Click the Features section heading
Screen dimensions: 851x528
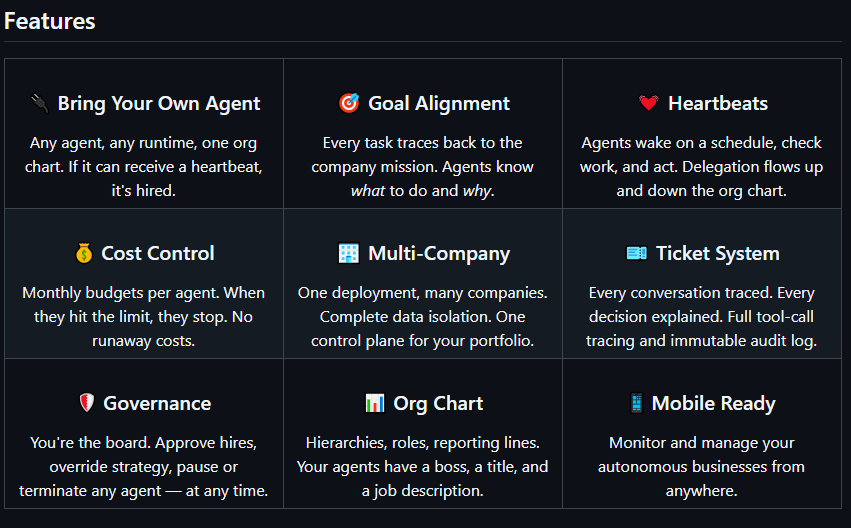click(x=50, y=21)
